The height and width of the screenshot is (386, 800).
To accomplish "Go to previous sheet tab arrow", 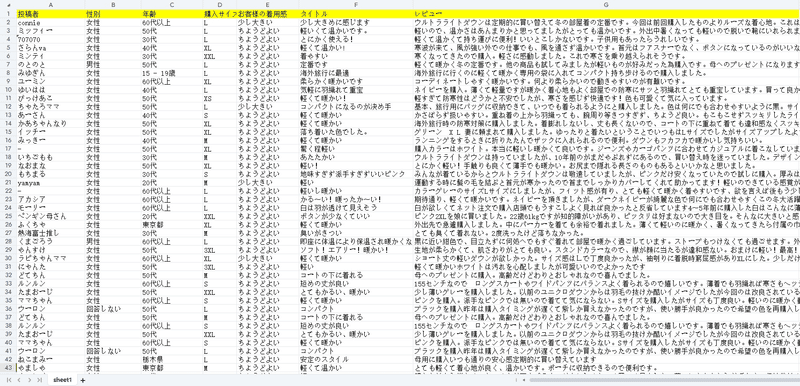I will [19, 380].
